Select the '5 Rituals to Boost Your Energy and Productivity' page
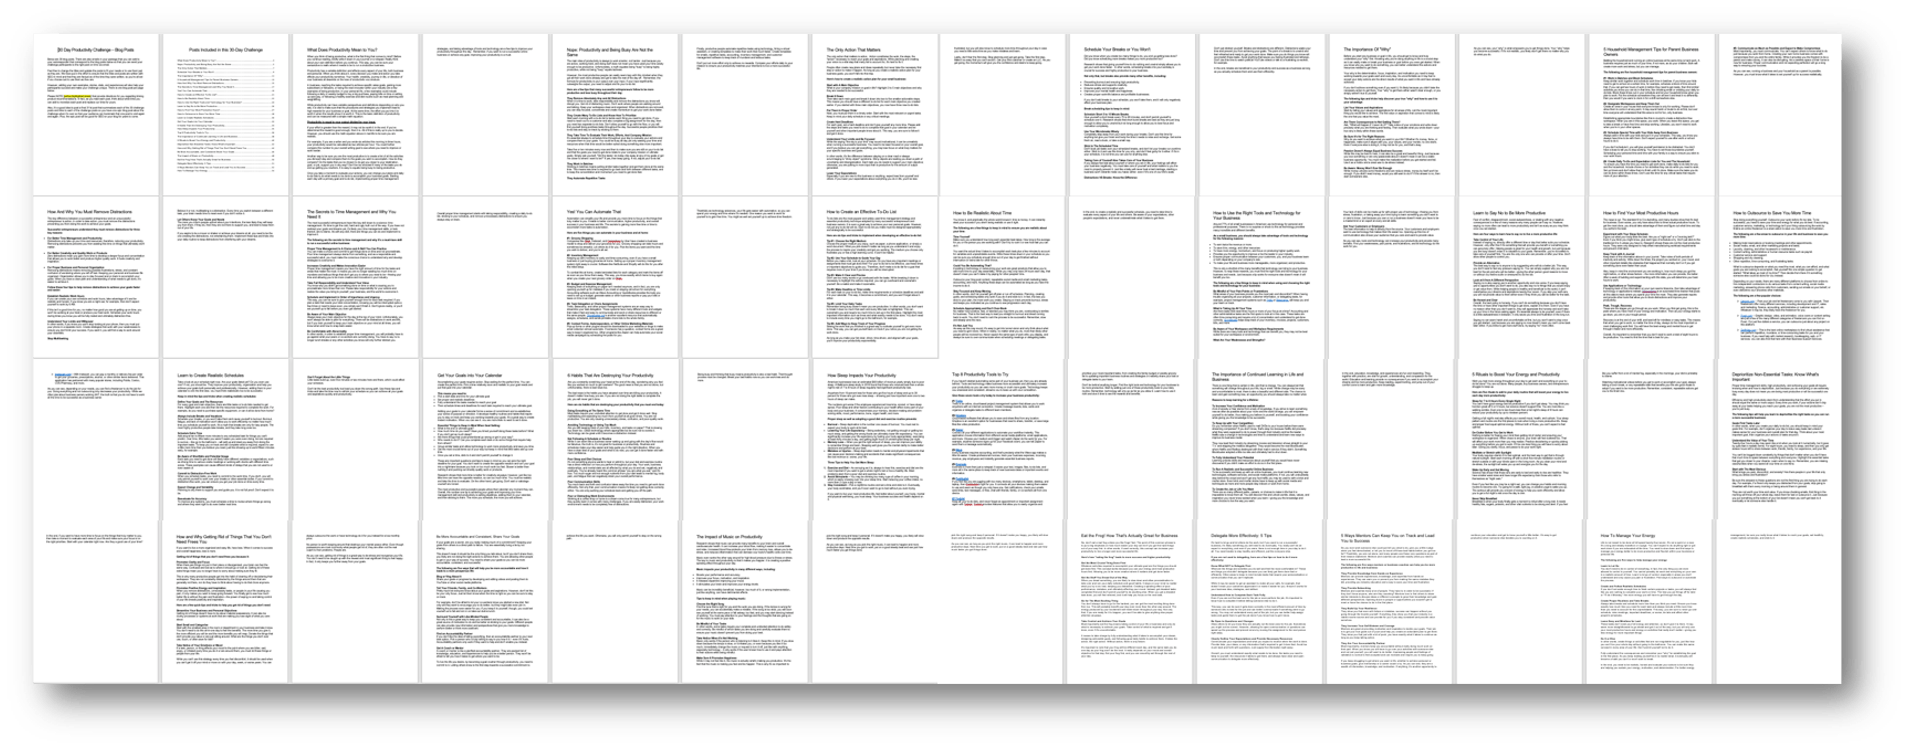 point(1519,440)
